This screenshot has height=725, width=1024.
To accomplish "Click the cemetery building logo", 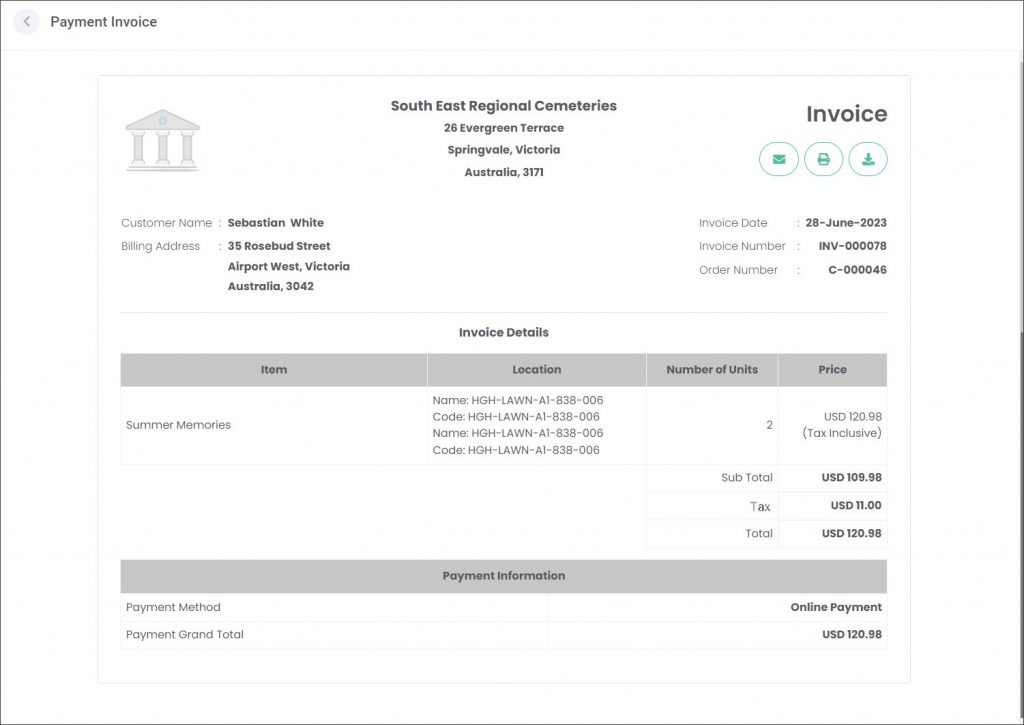I will pyautogui.click(x=163, y=140).
